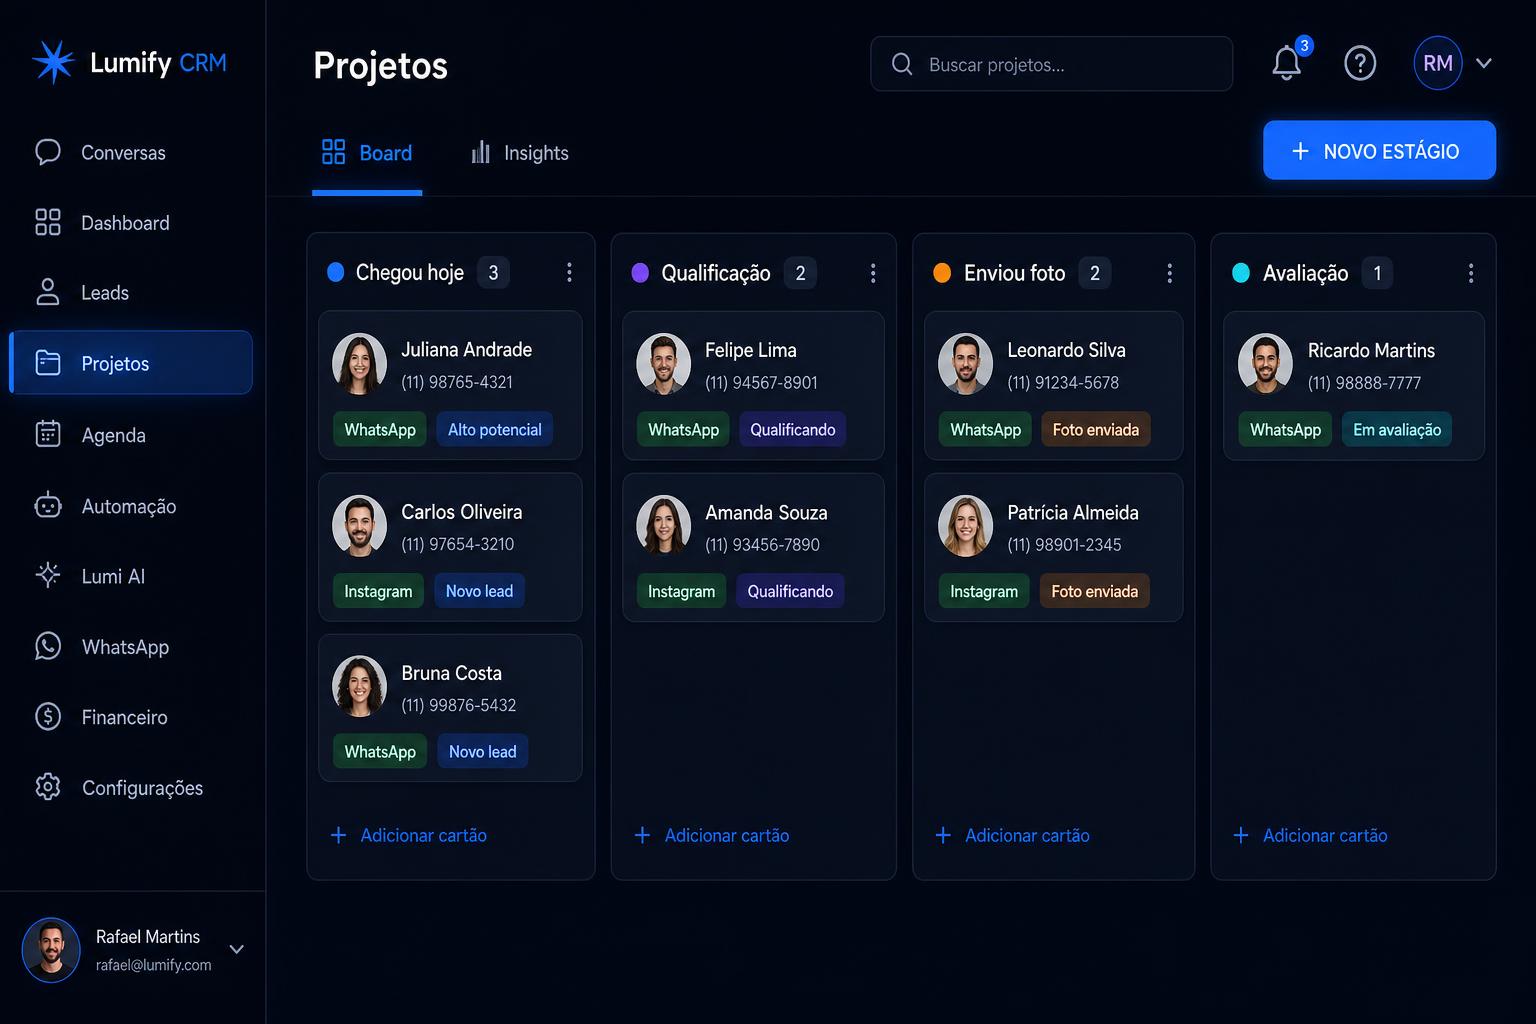Click Bruna Costa's avatar photo
The image size is (1536, 1024).
click(359, 687)
